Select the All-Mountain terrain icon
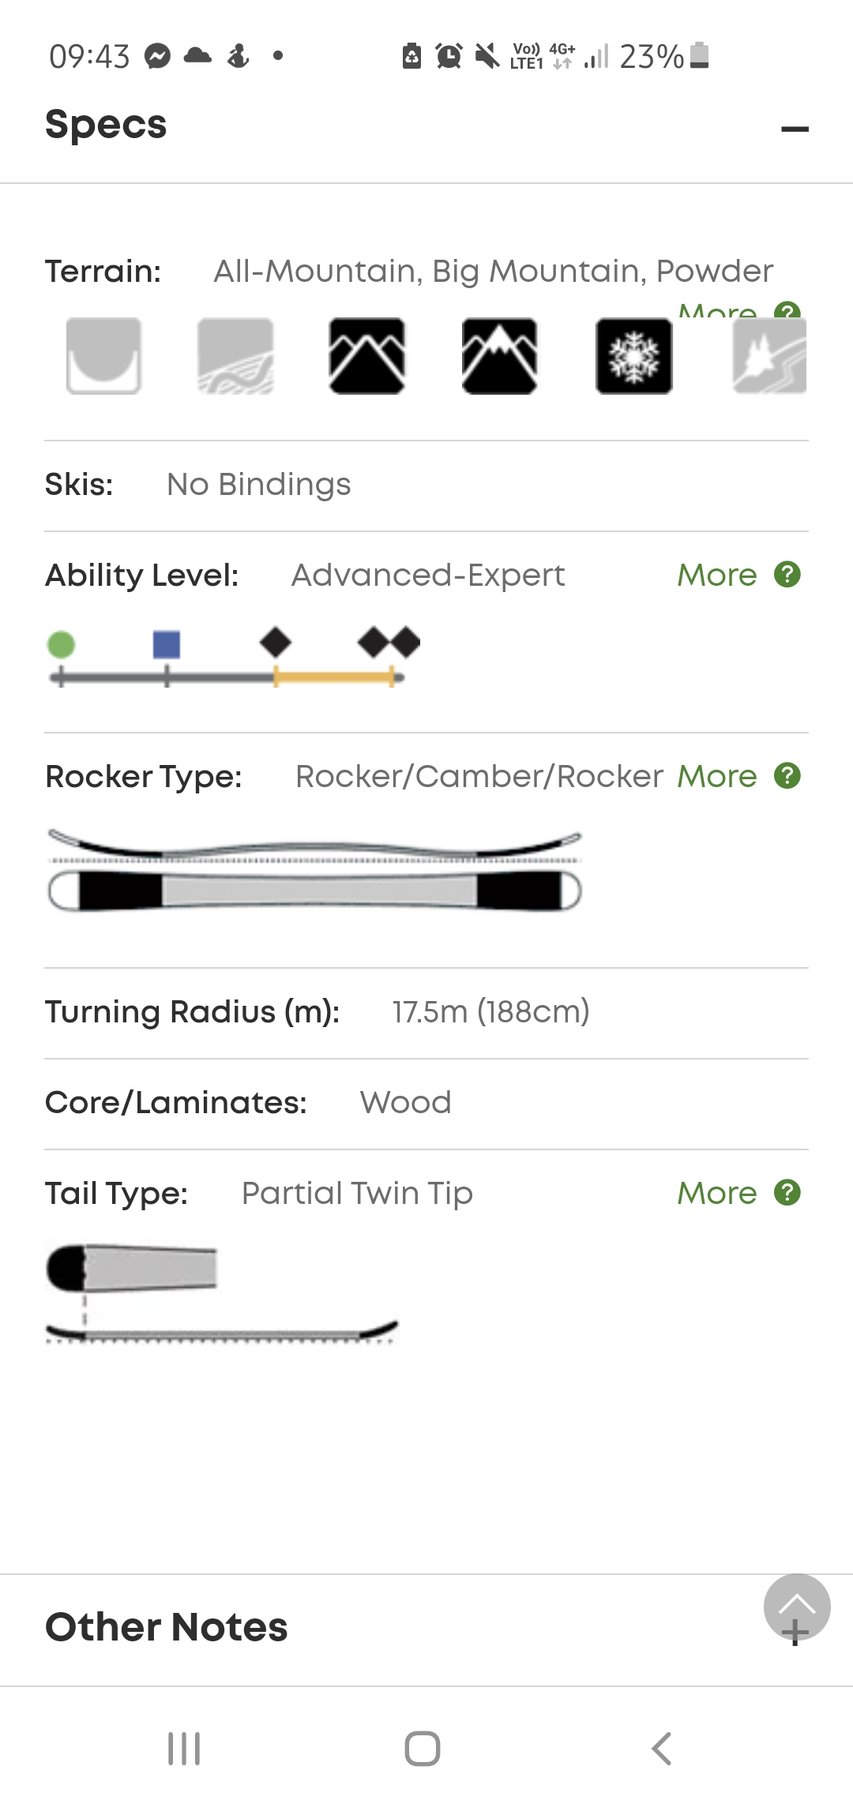This screenshot has width=853, height=1800. [x=367, y=356]
